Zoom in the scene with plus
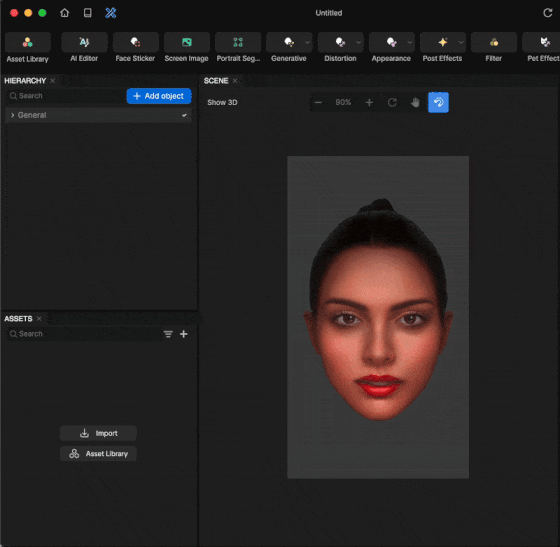 369,102
